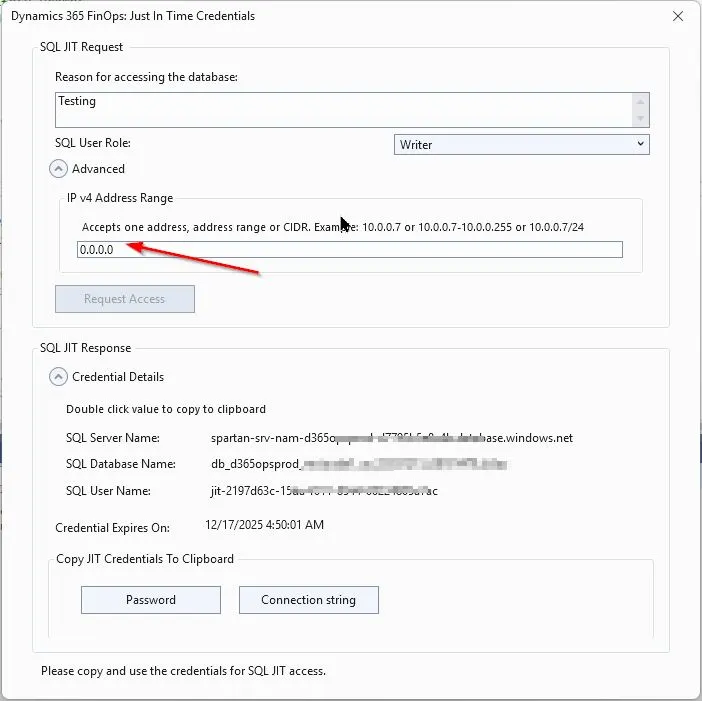Copy JIT Password to clipboard

click(x=151, y=600)
